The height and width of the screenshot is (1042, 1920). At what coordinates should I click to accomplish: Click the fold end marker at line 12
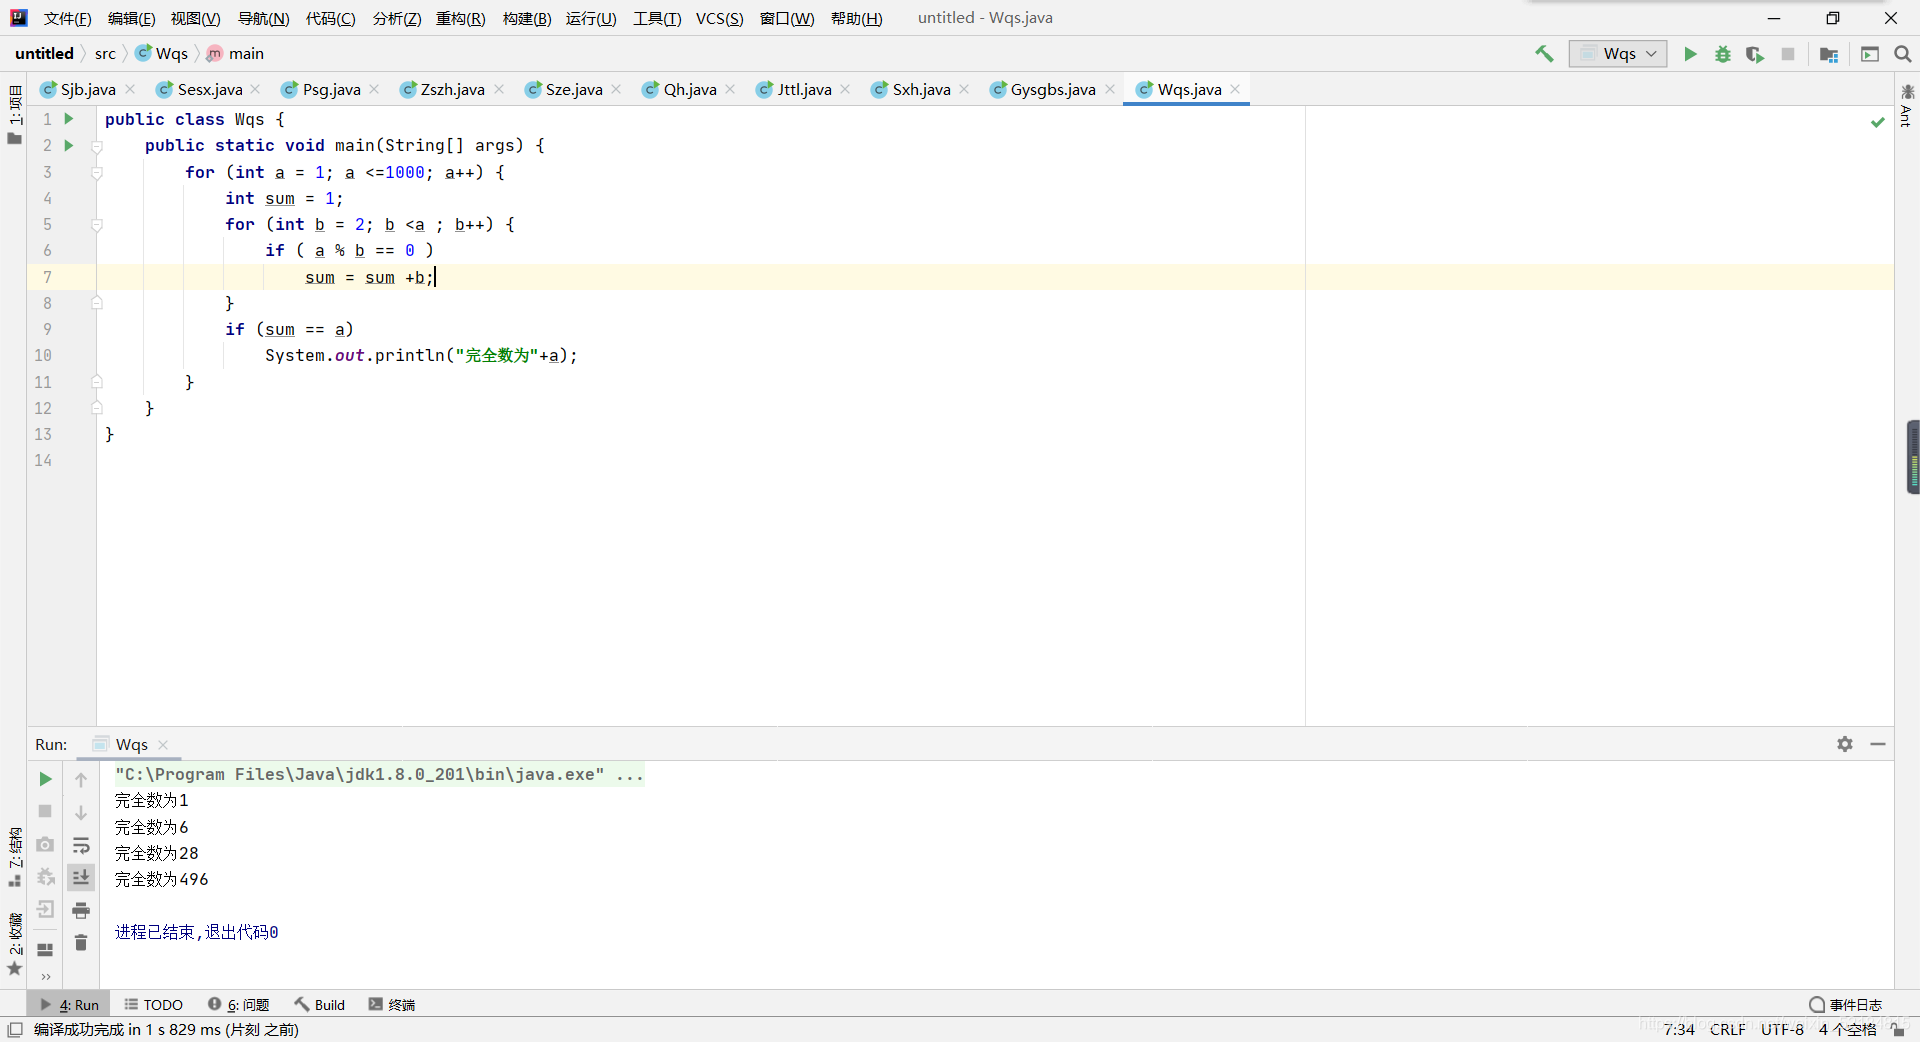coord(97,408)
